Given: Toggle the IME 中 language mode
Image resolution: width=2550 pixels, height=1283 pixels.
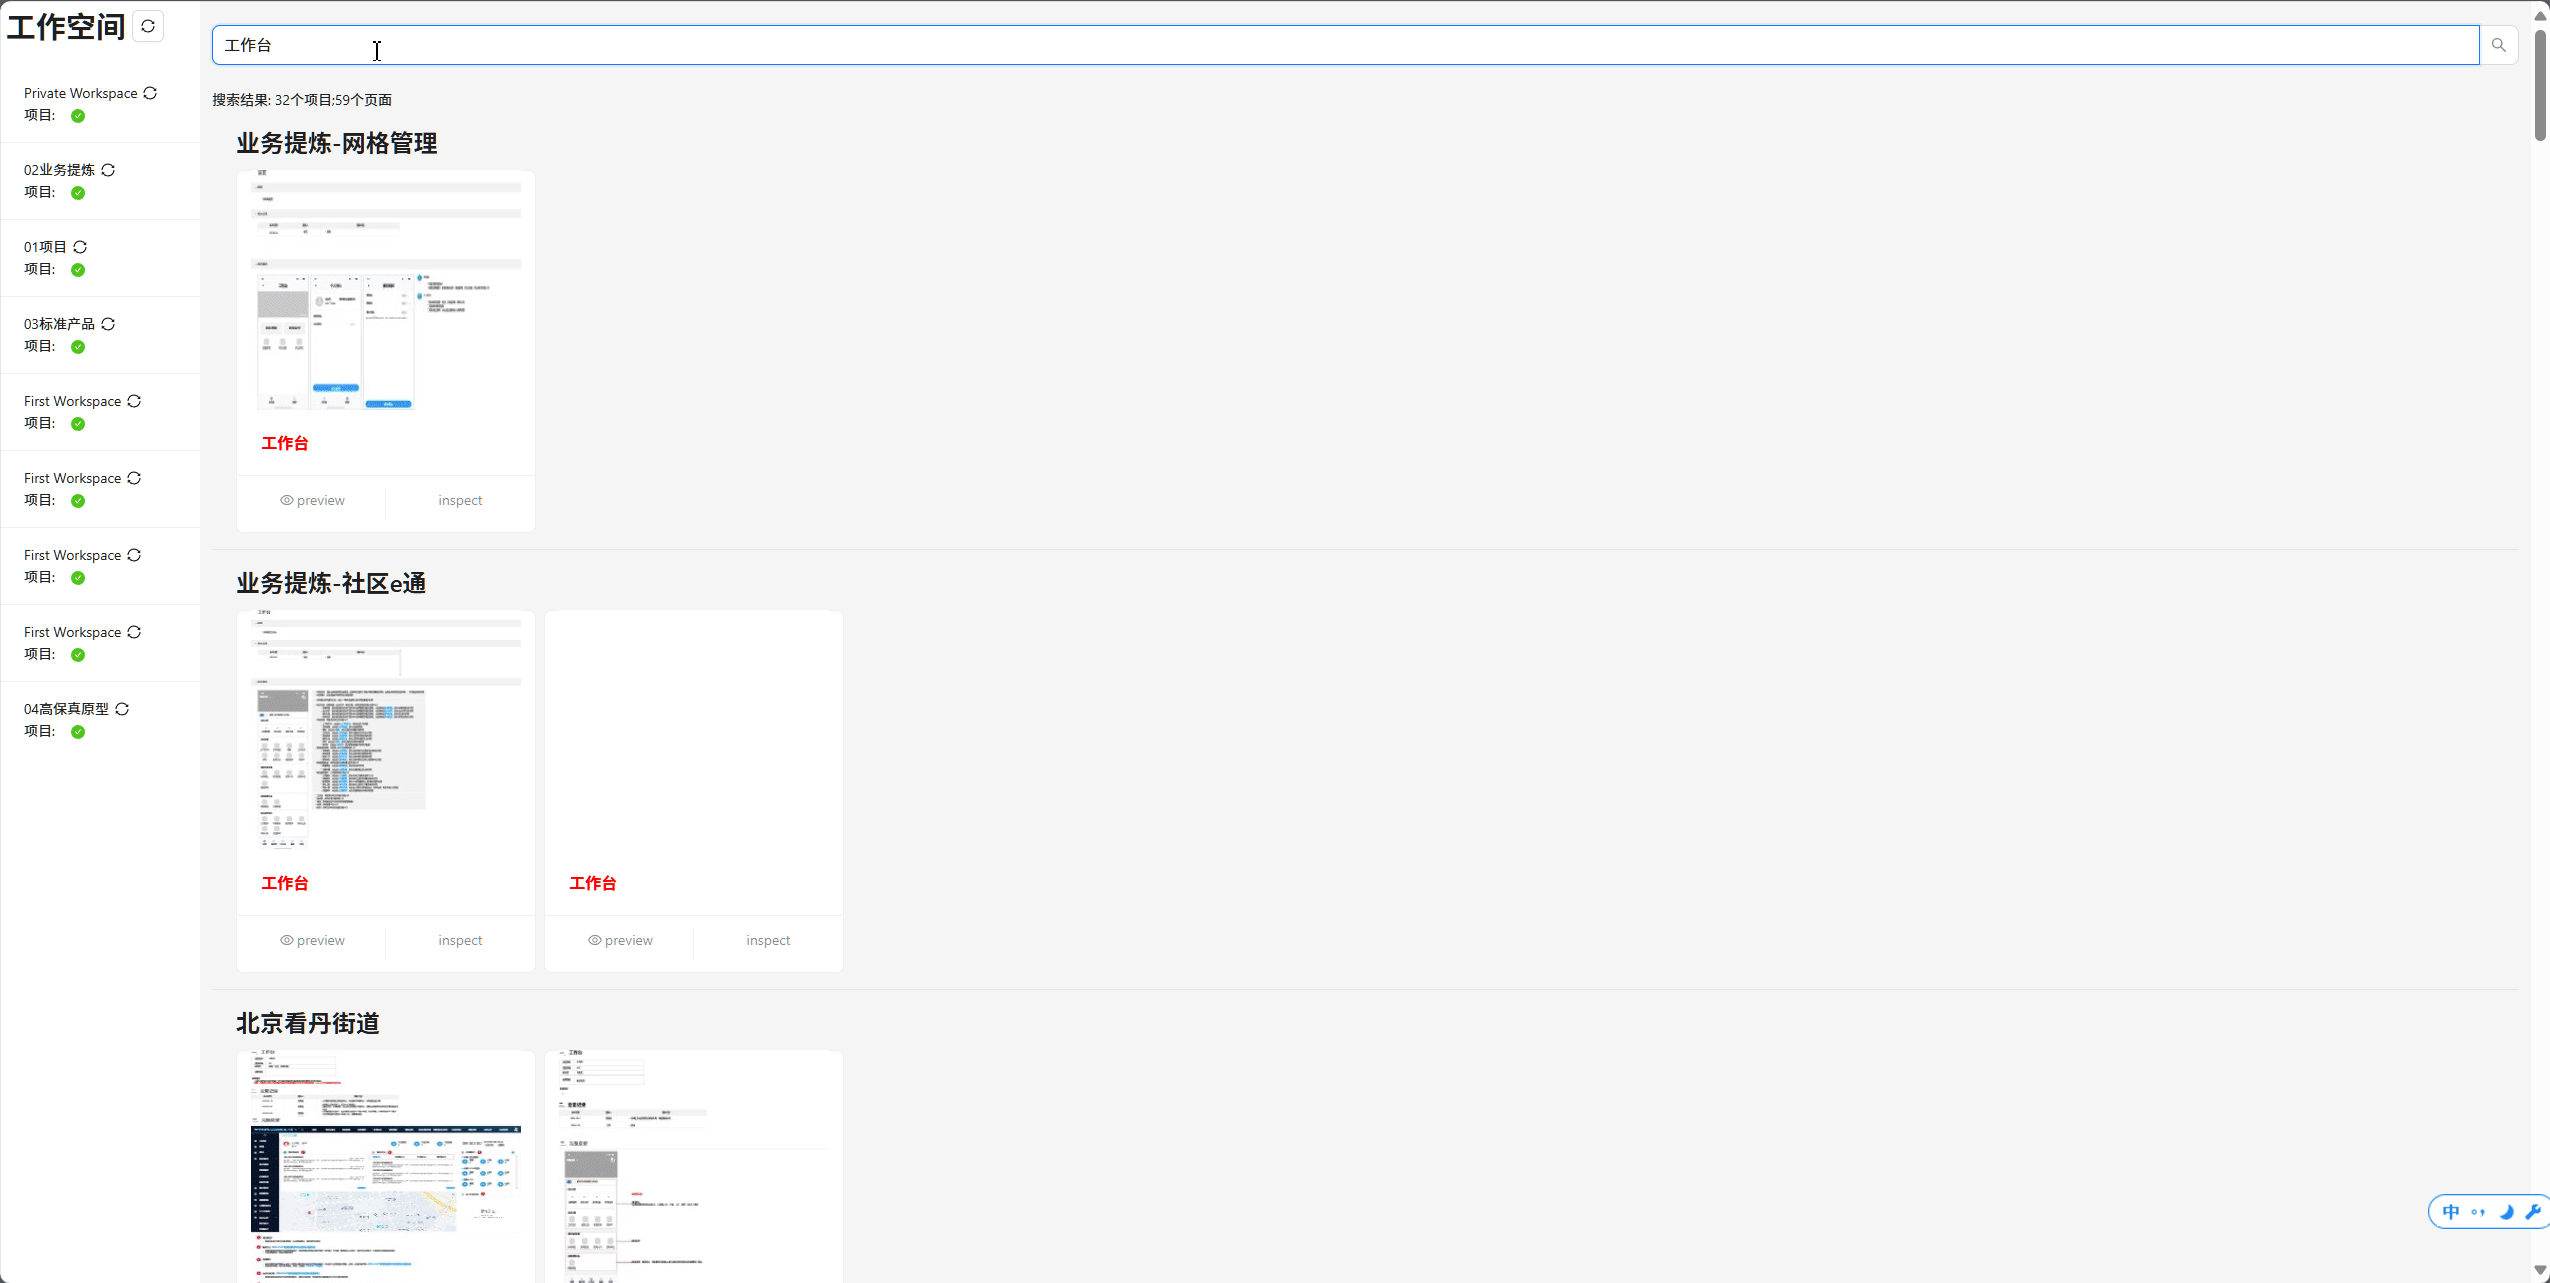Looking at the screenshot, I should 2450,1212.
